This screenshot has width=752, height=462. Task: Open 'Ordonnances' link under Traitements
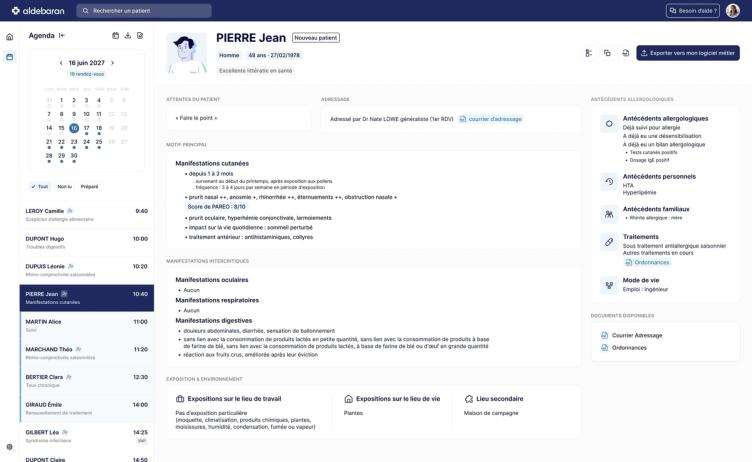(x=647, y=262)
